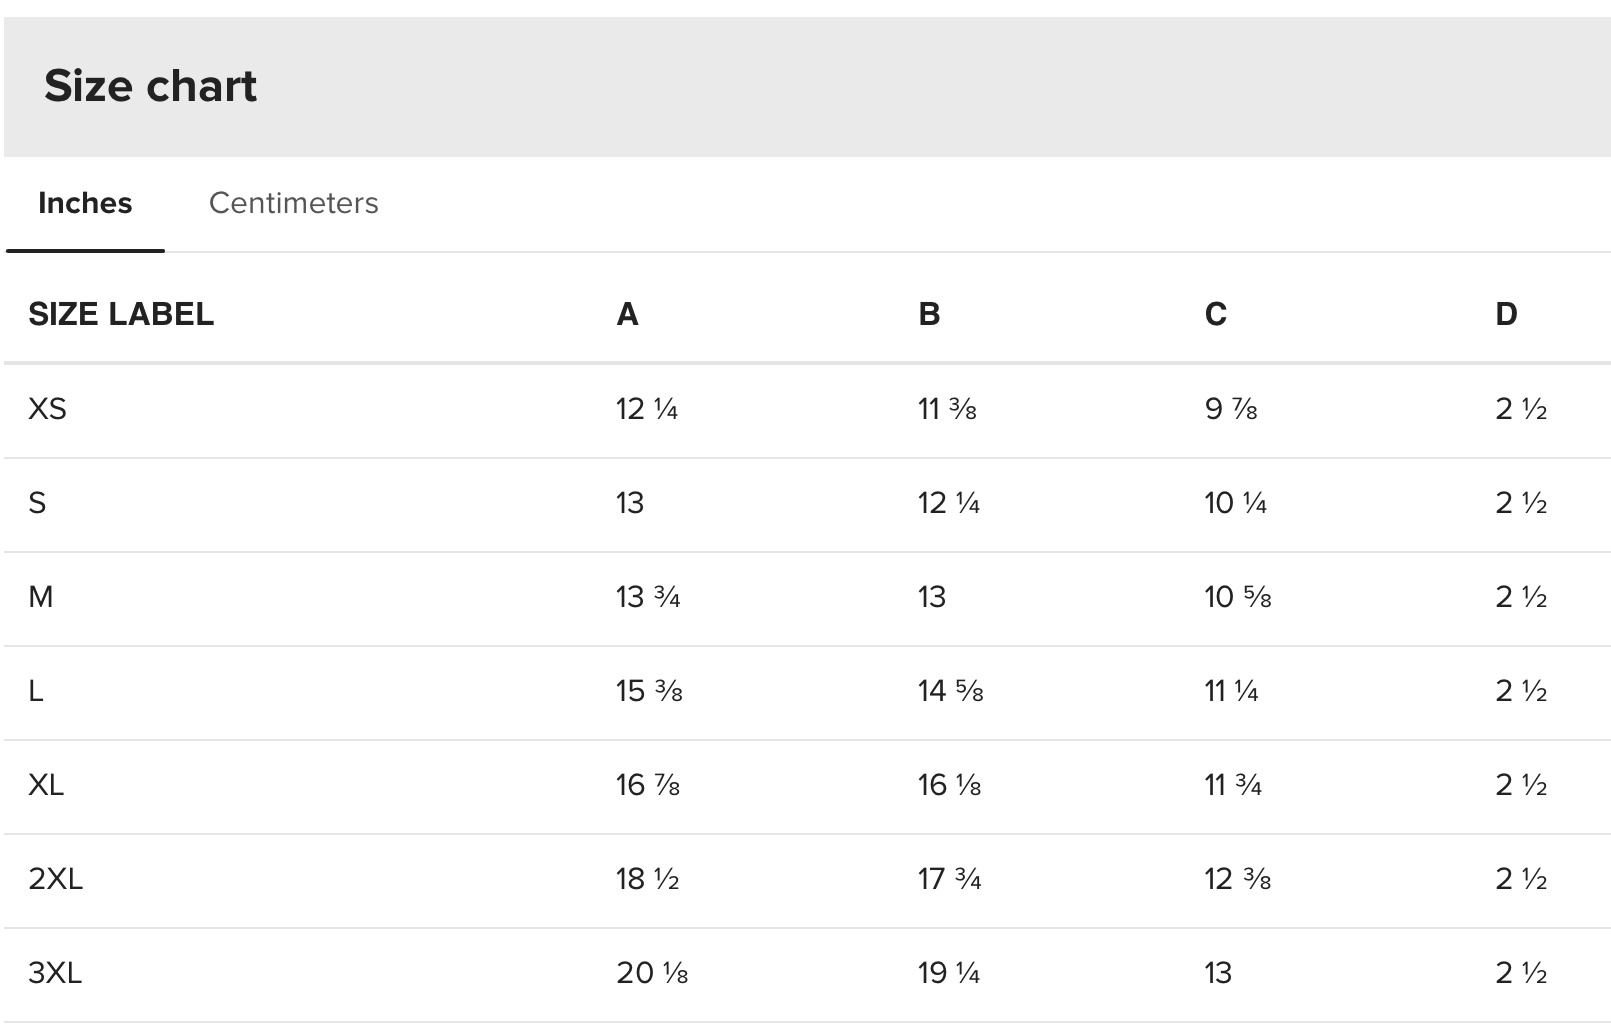Click the Size chart heading
Screen dimensions: 1611x1025
pos(150,86)
